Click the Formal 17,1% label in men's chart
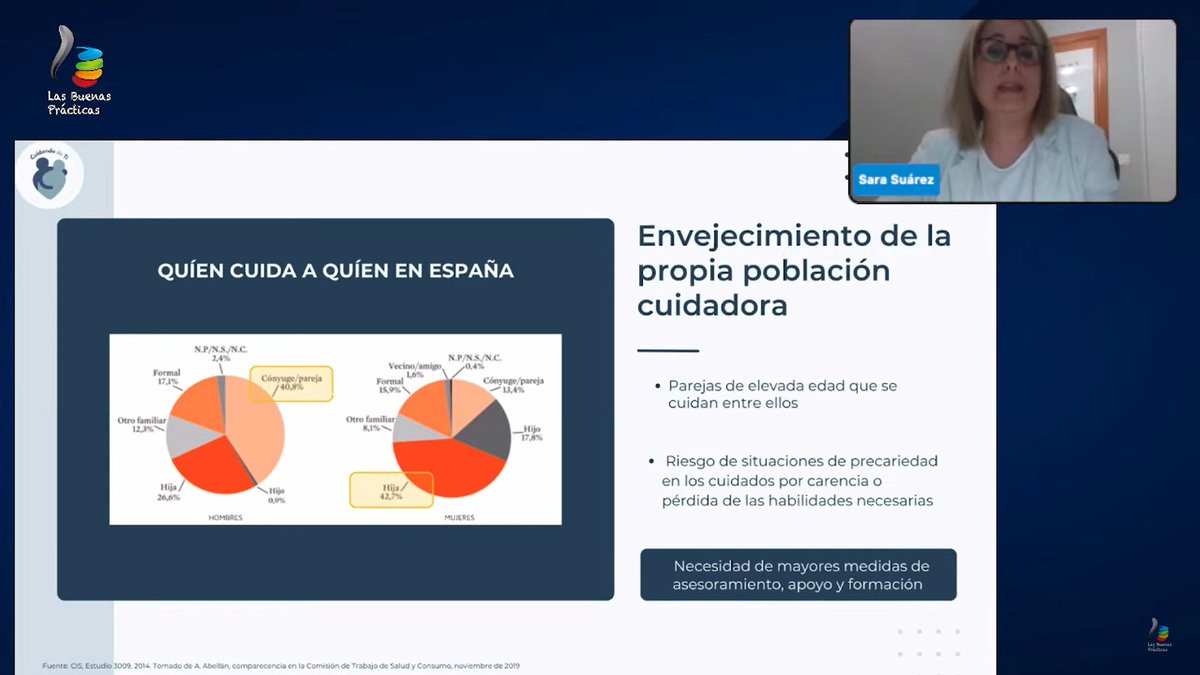The image size is (1200, 675). coord(165,377)
